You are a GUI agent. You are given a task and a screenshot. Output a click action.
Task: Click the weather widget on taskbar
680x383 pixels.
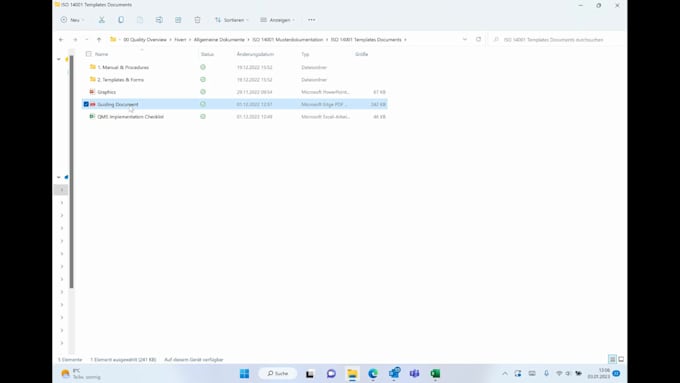point(82,373)
